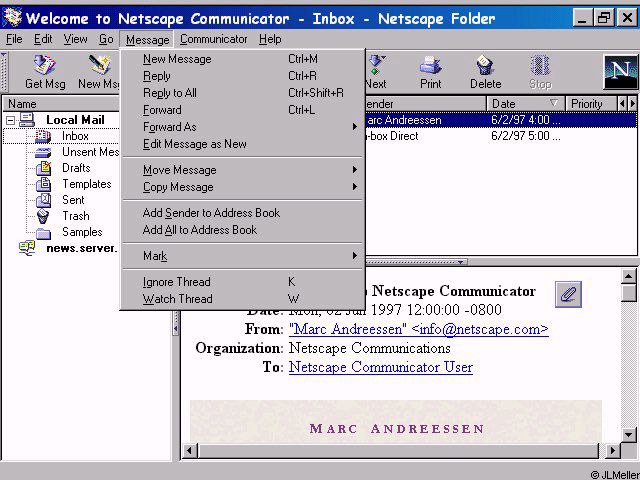
Task: Choose Reply from Message menu
Action: point(242,76)
